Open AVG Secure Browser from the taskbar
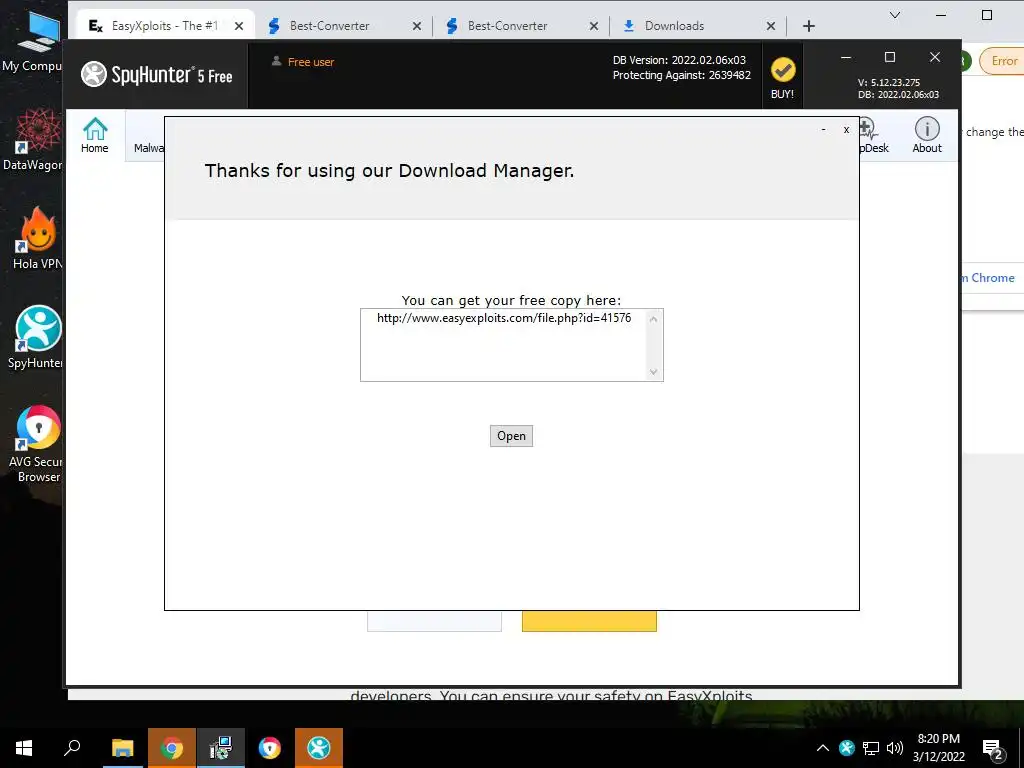Image resolution: width=1024 pixels, height=768 pixels. click(x=270, y=748)
